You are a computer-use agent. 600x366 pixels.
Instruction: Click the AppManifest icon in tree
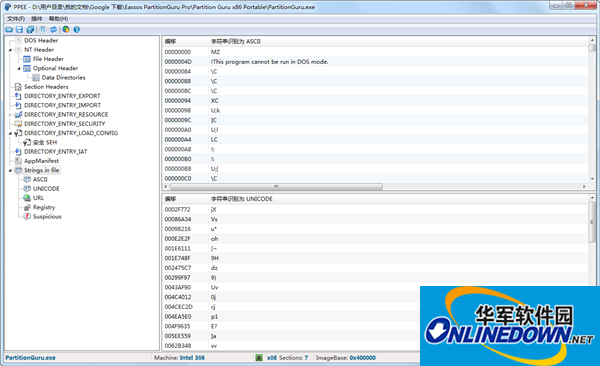point(18,161)
